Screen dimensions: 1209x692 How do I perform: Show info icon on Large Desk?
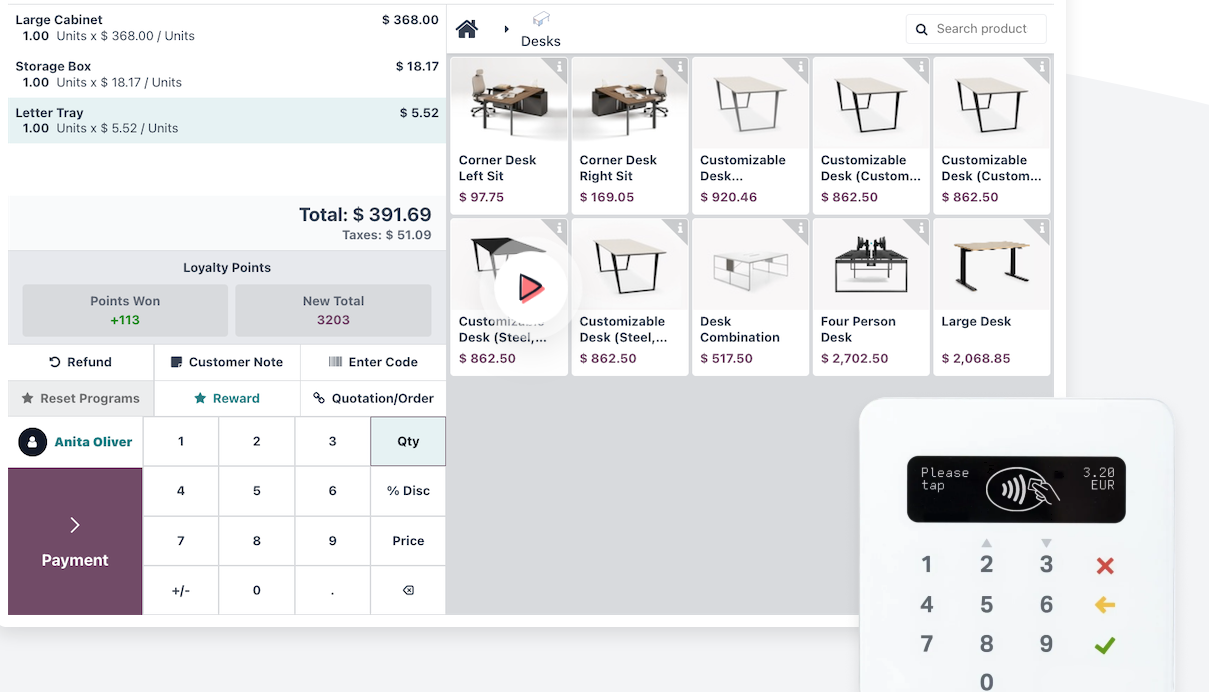1042,229
